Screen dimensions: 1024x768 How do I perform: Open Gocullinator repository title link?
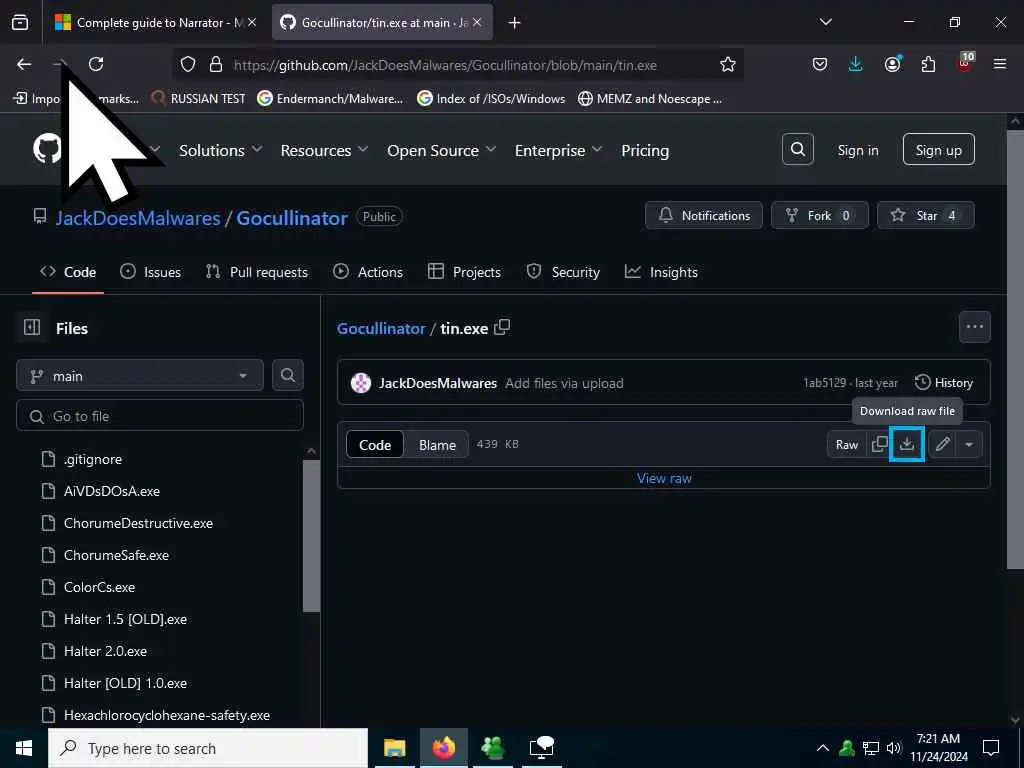292,217
